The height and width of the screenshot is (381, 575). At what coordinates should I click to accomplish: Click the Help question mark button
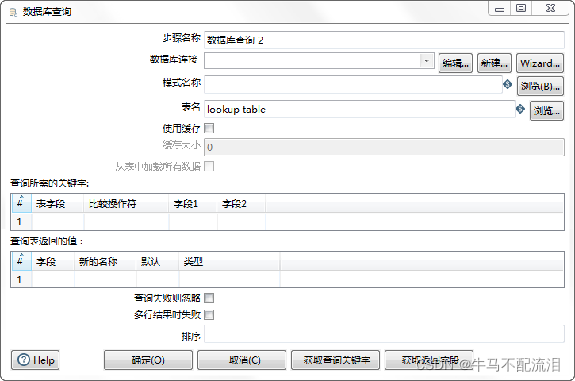(x=35, y=360)
